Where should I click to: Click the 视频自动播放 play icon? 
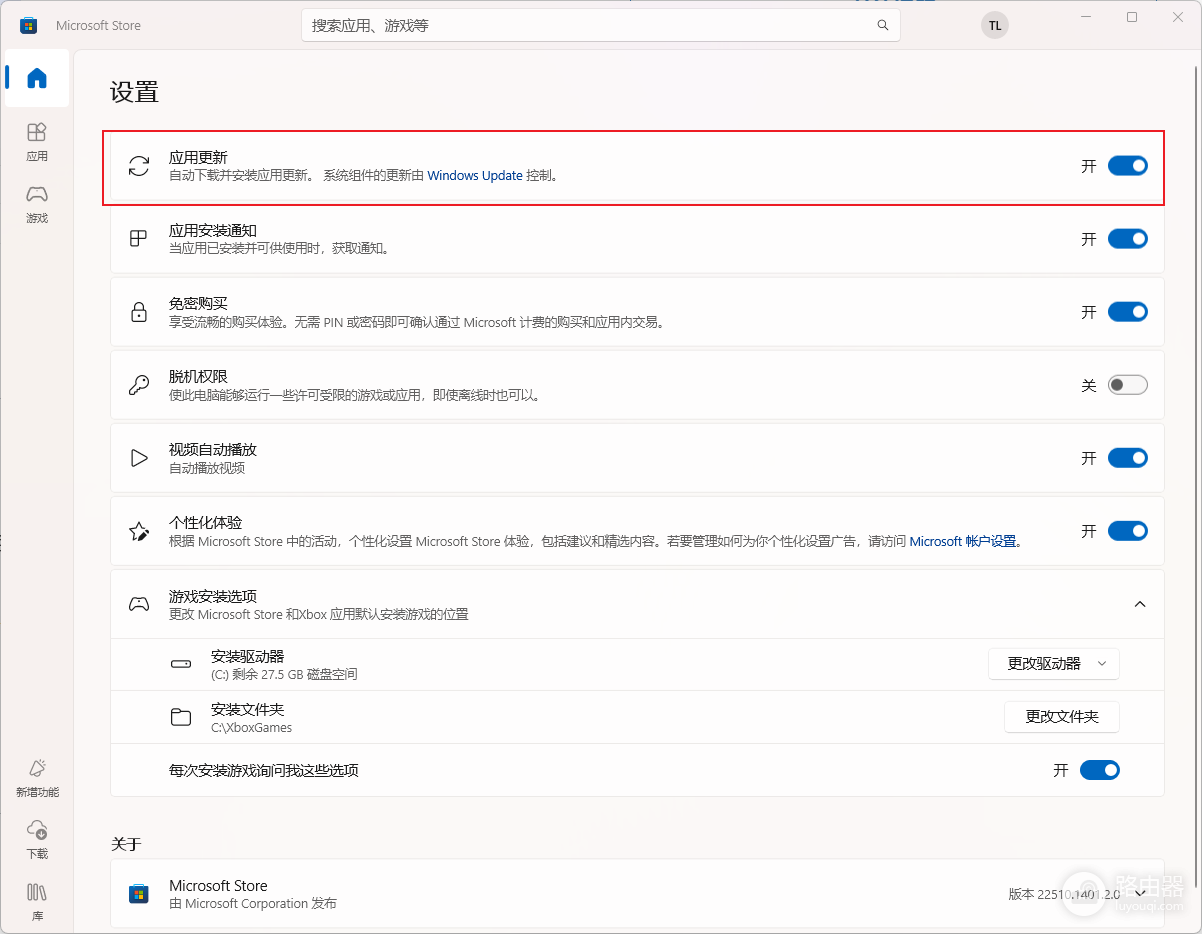coord(139,458)
